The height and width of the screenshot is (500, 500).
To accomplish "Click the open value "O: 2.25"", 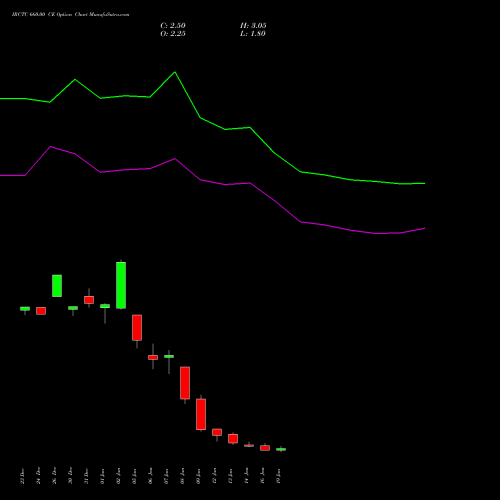I will coord(173,34).
